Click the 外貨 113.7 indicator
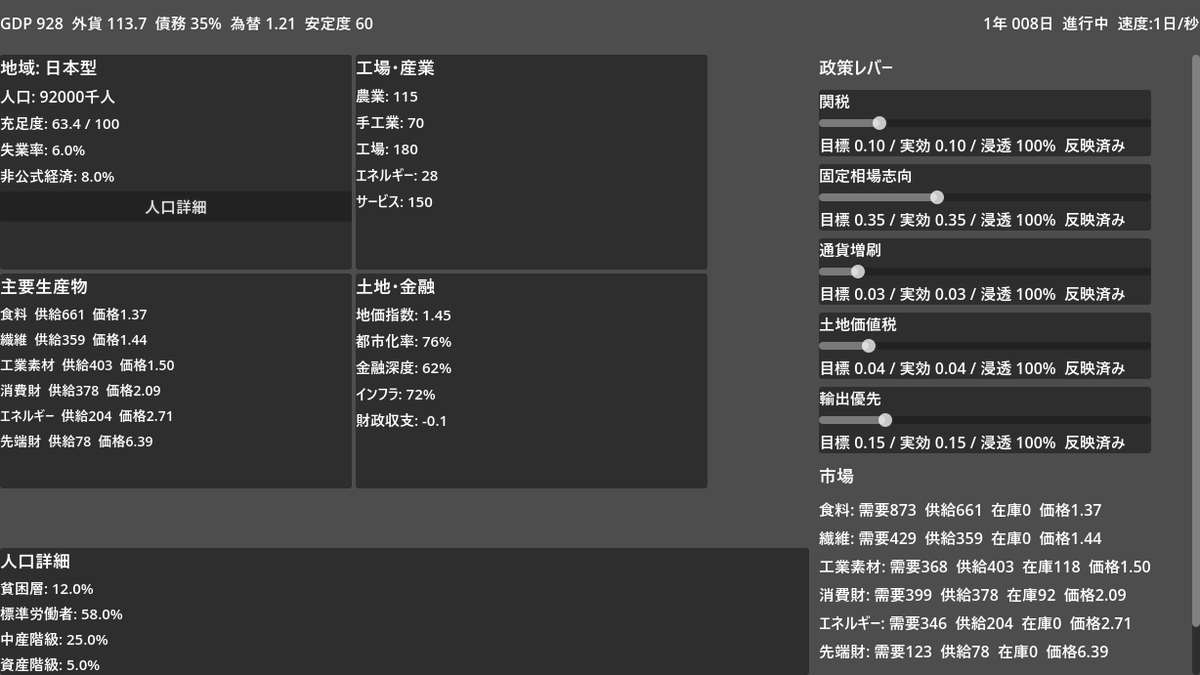 tap(110, 23)
